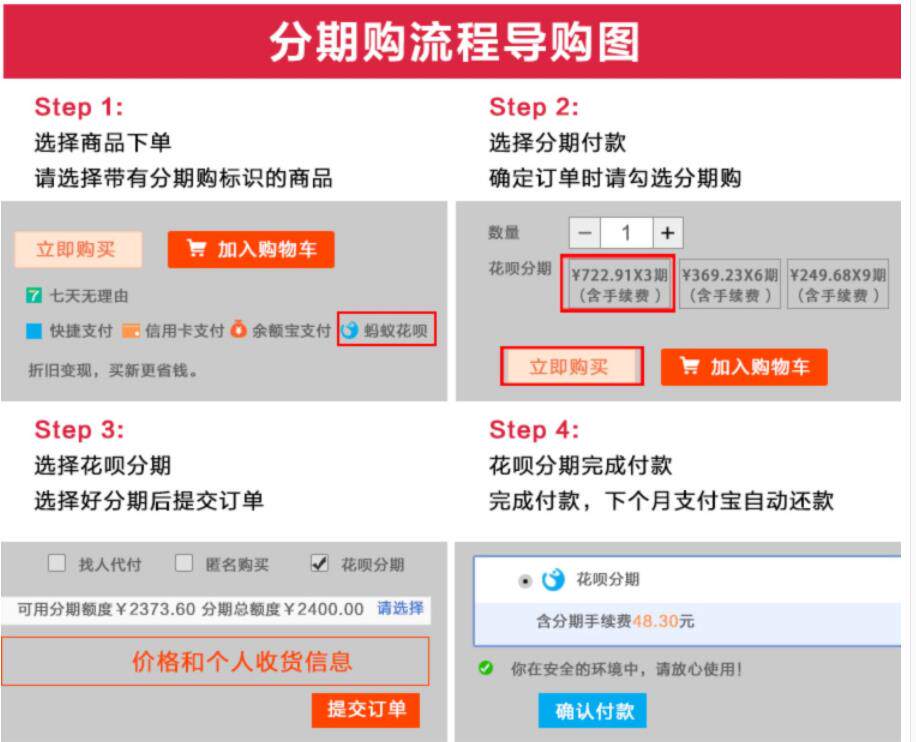916x742 pixels.
Task: Click the 余额宝支付 money bag icon
Action: 238,330
